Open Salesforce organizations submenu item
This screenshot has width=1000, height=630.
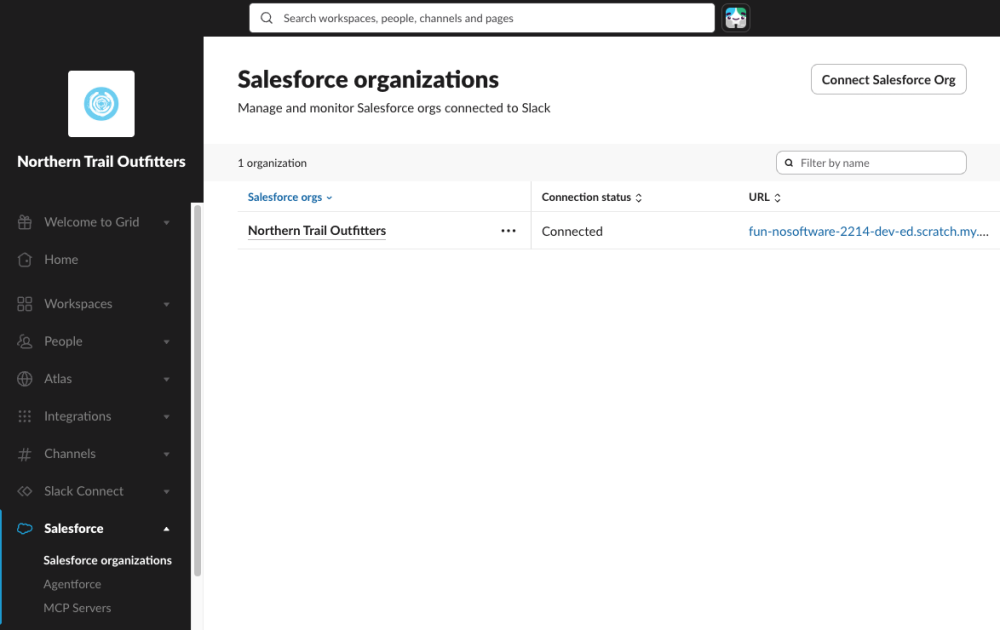coord(107,560)
